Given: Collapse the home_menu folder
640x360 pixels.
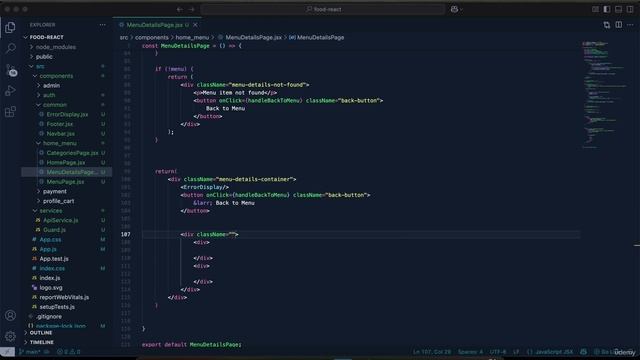Looking at the screenshot, I should tap(60, 143).
